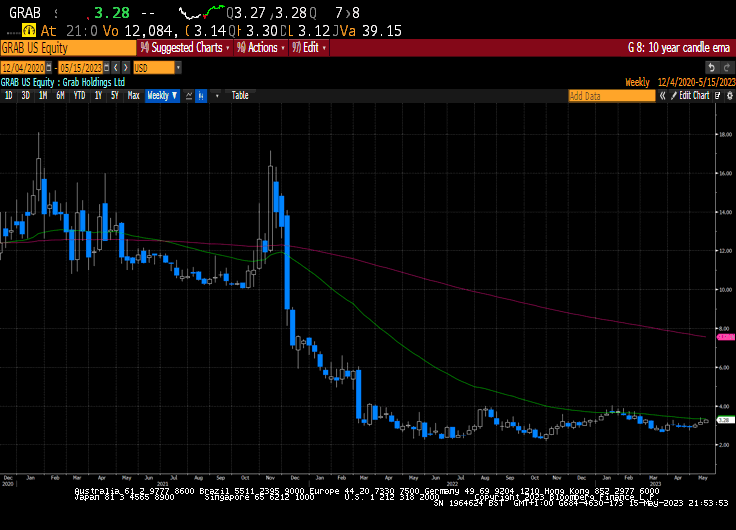
Task: Shift date range backward with left arrow
Action: (116, 68)
